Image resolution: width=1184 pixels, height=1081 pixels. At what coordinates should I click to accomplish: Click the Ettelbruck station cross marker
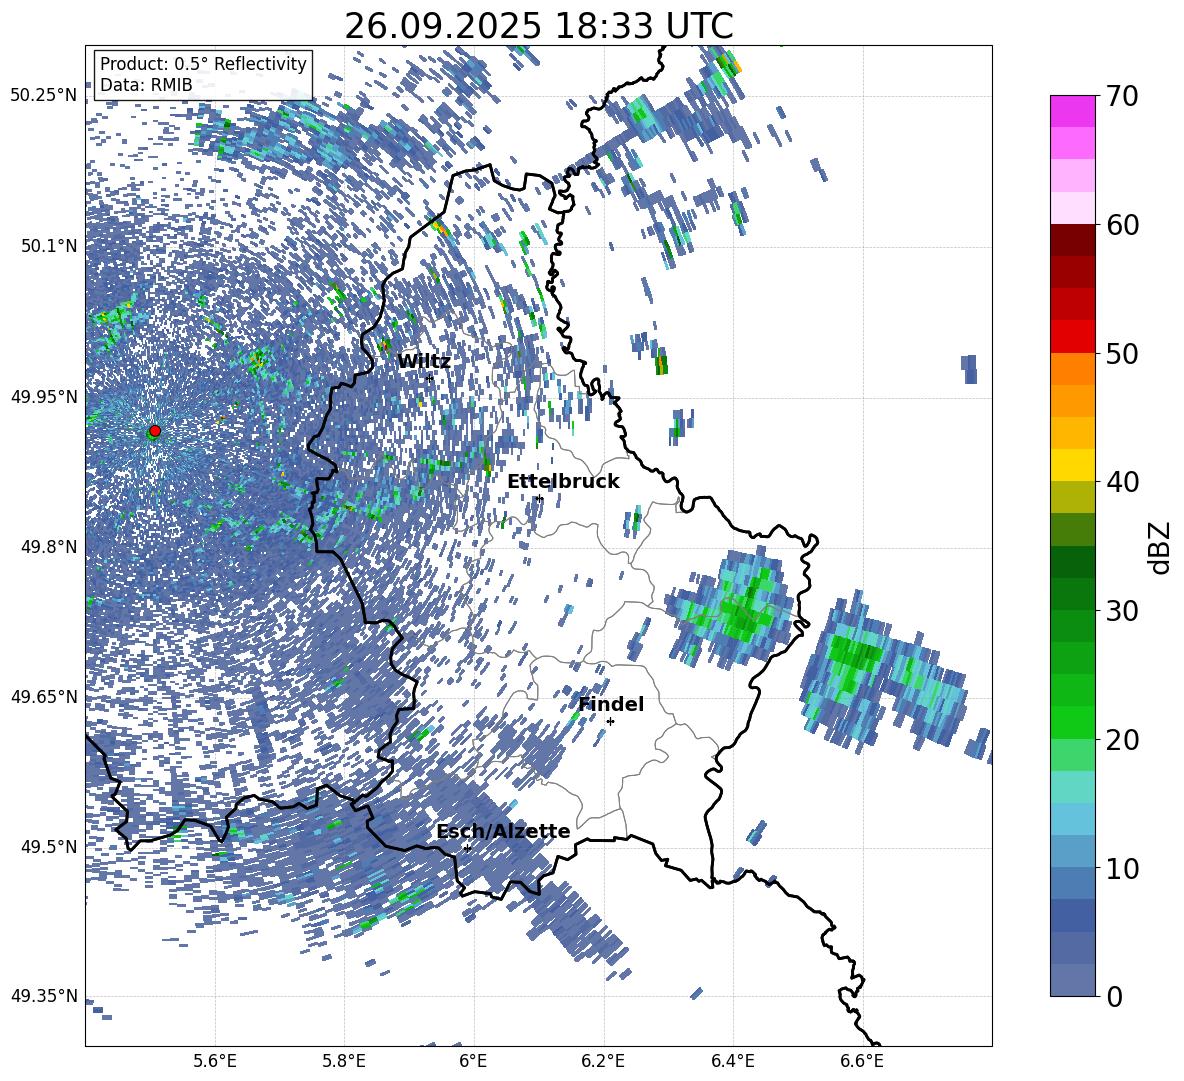[538, 498]
